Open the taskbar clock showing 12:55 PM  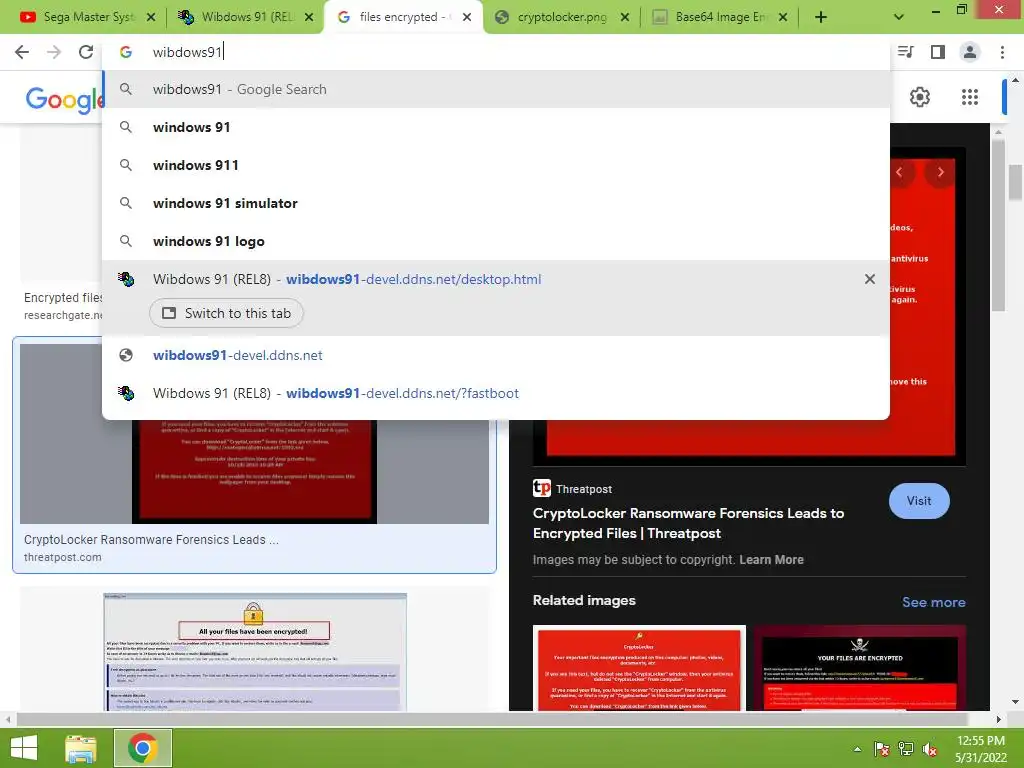click(x=981, y=749)
